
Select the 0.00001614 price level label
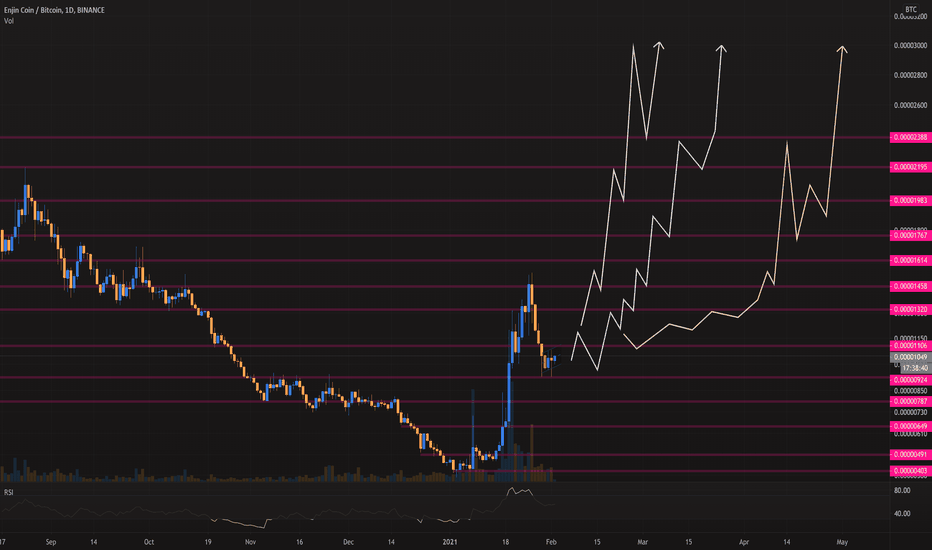909,260
